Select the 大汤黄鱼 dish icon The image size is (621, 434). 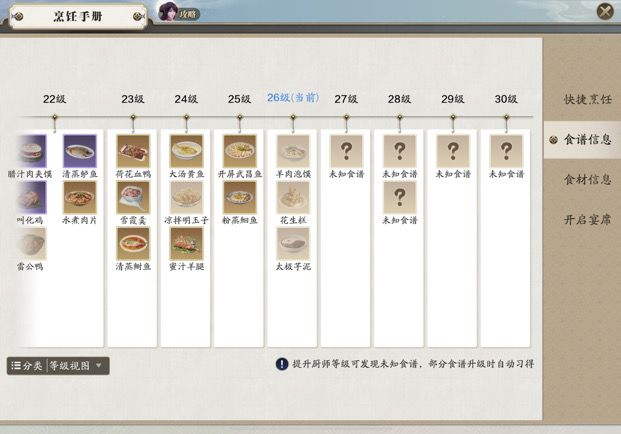(x=187, y=151)
